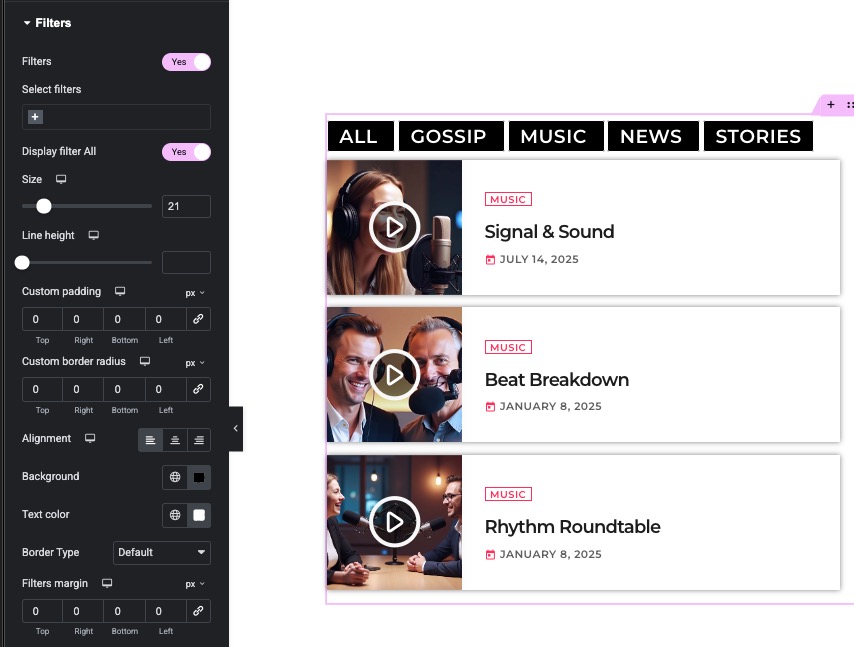Click link icon for Custom padding values
This screenshot has width=854, height=647.
click(x=198, y=319)
